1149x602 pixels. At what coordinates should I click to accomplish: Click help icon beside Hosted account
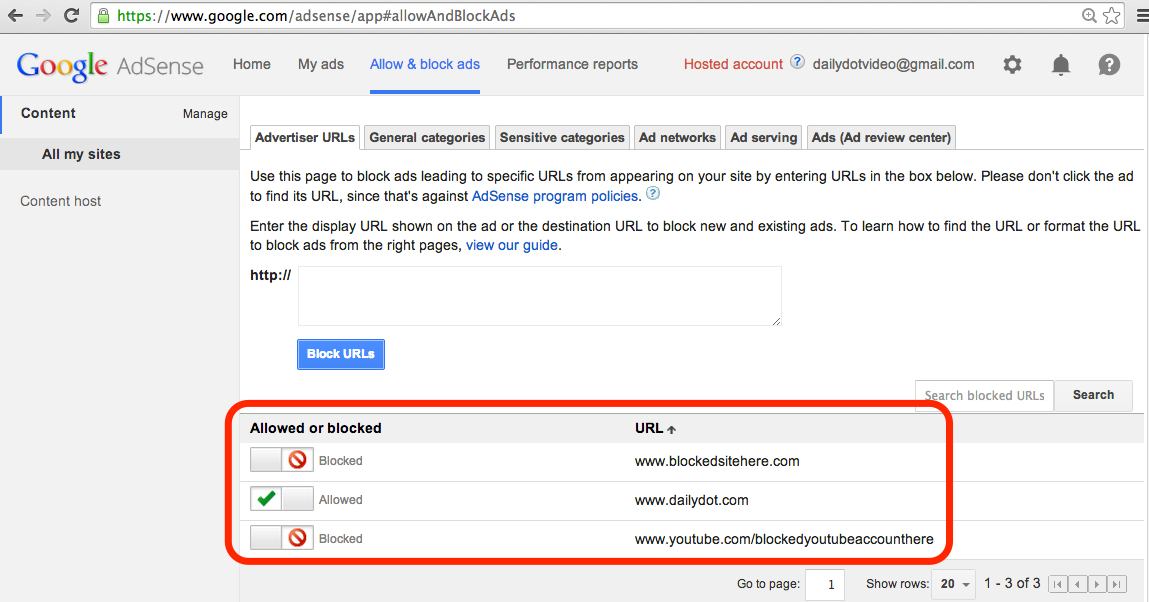[x=797, y=62]
